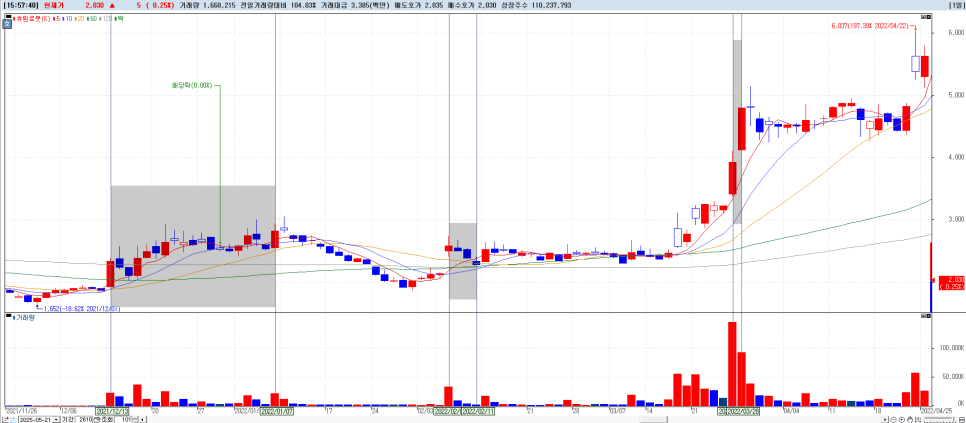Click the 매도호가 2,035 header value
This screenshot has width=966, height=423.
[418, 5]
